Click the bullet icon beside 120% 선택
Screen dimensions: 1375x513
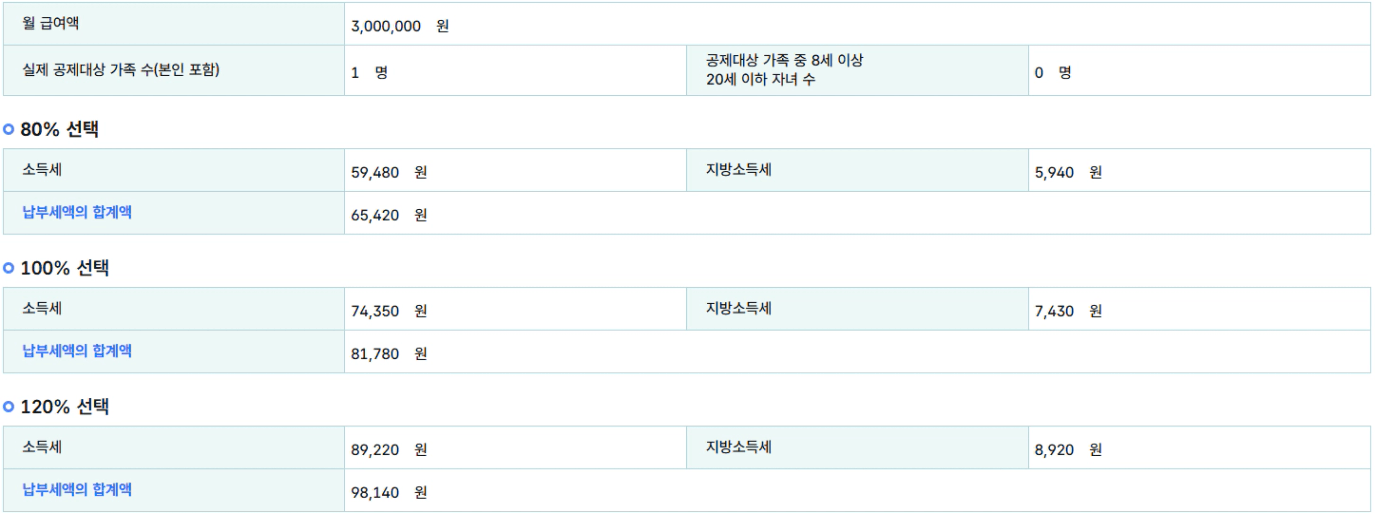[x=9, y=407]
